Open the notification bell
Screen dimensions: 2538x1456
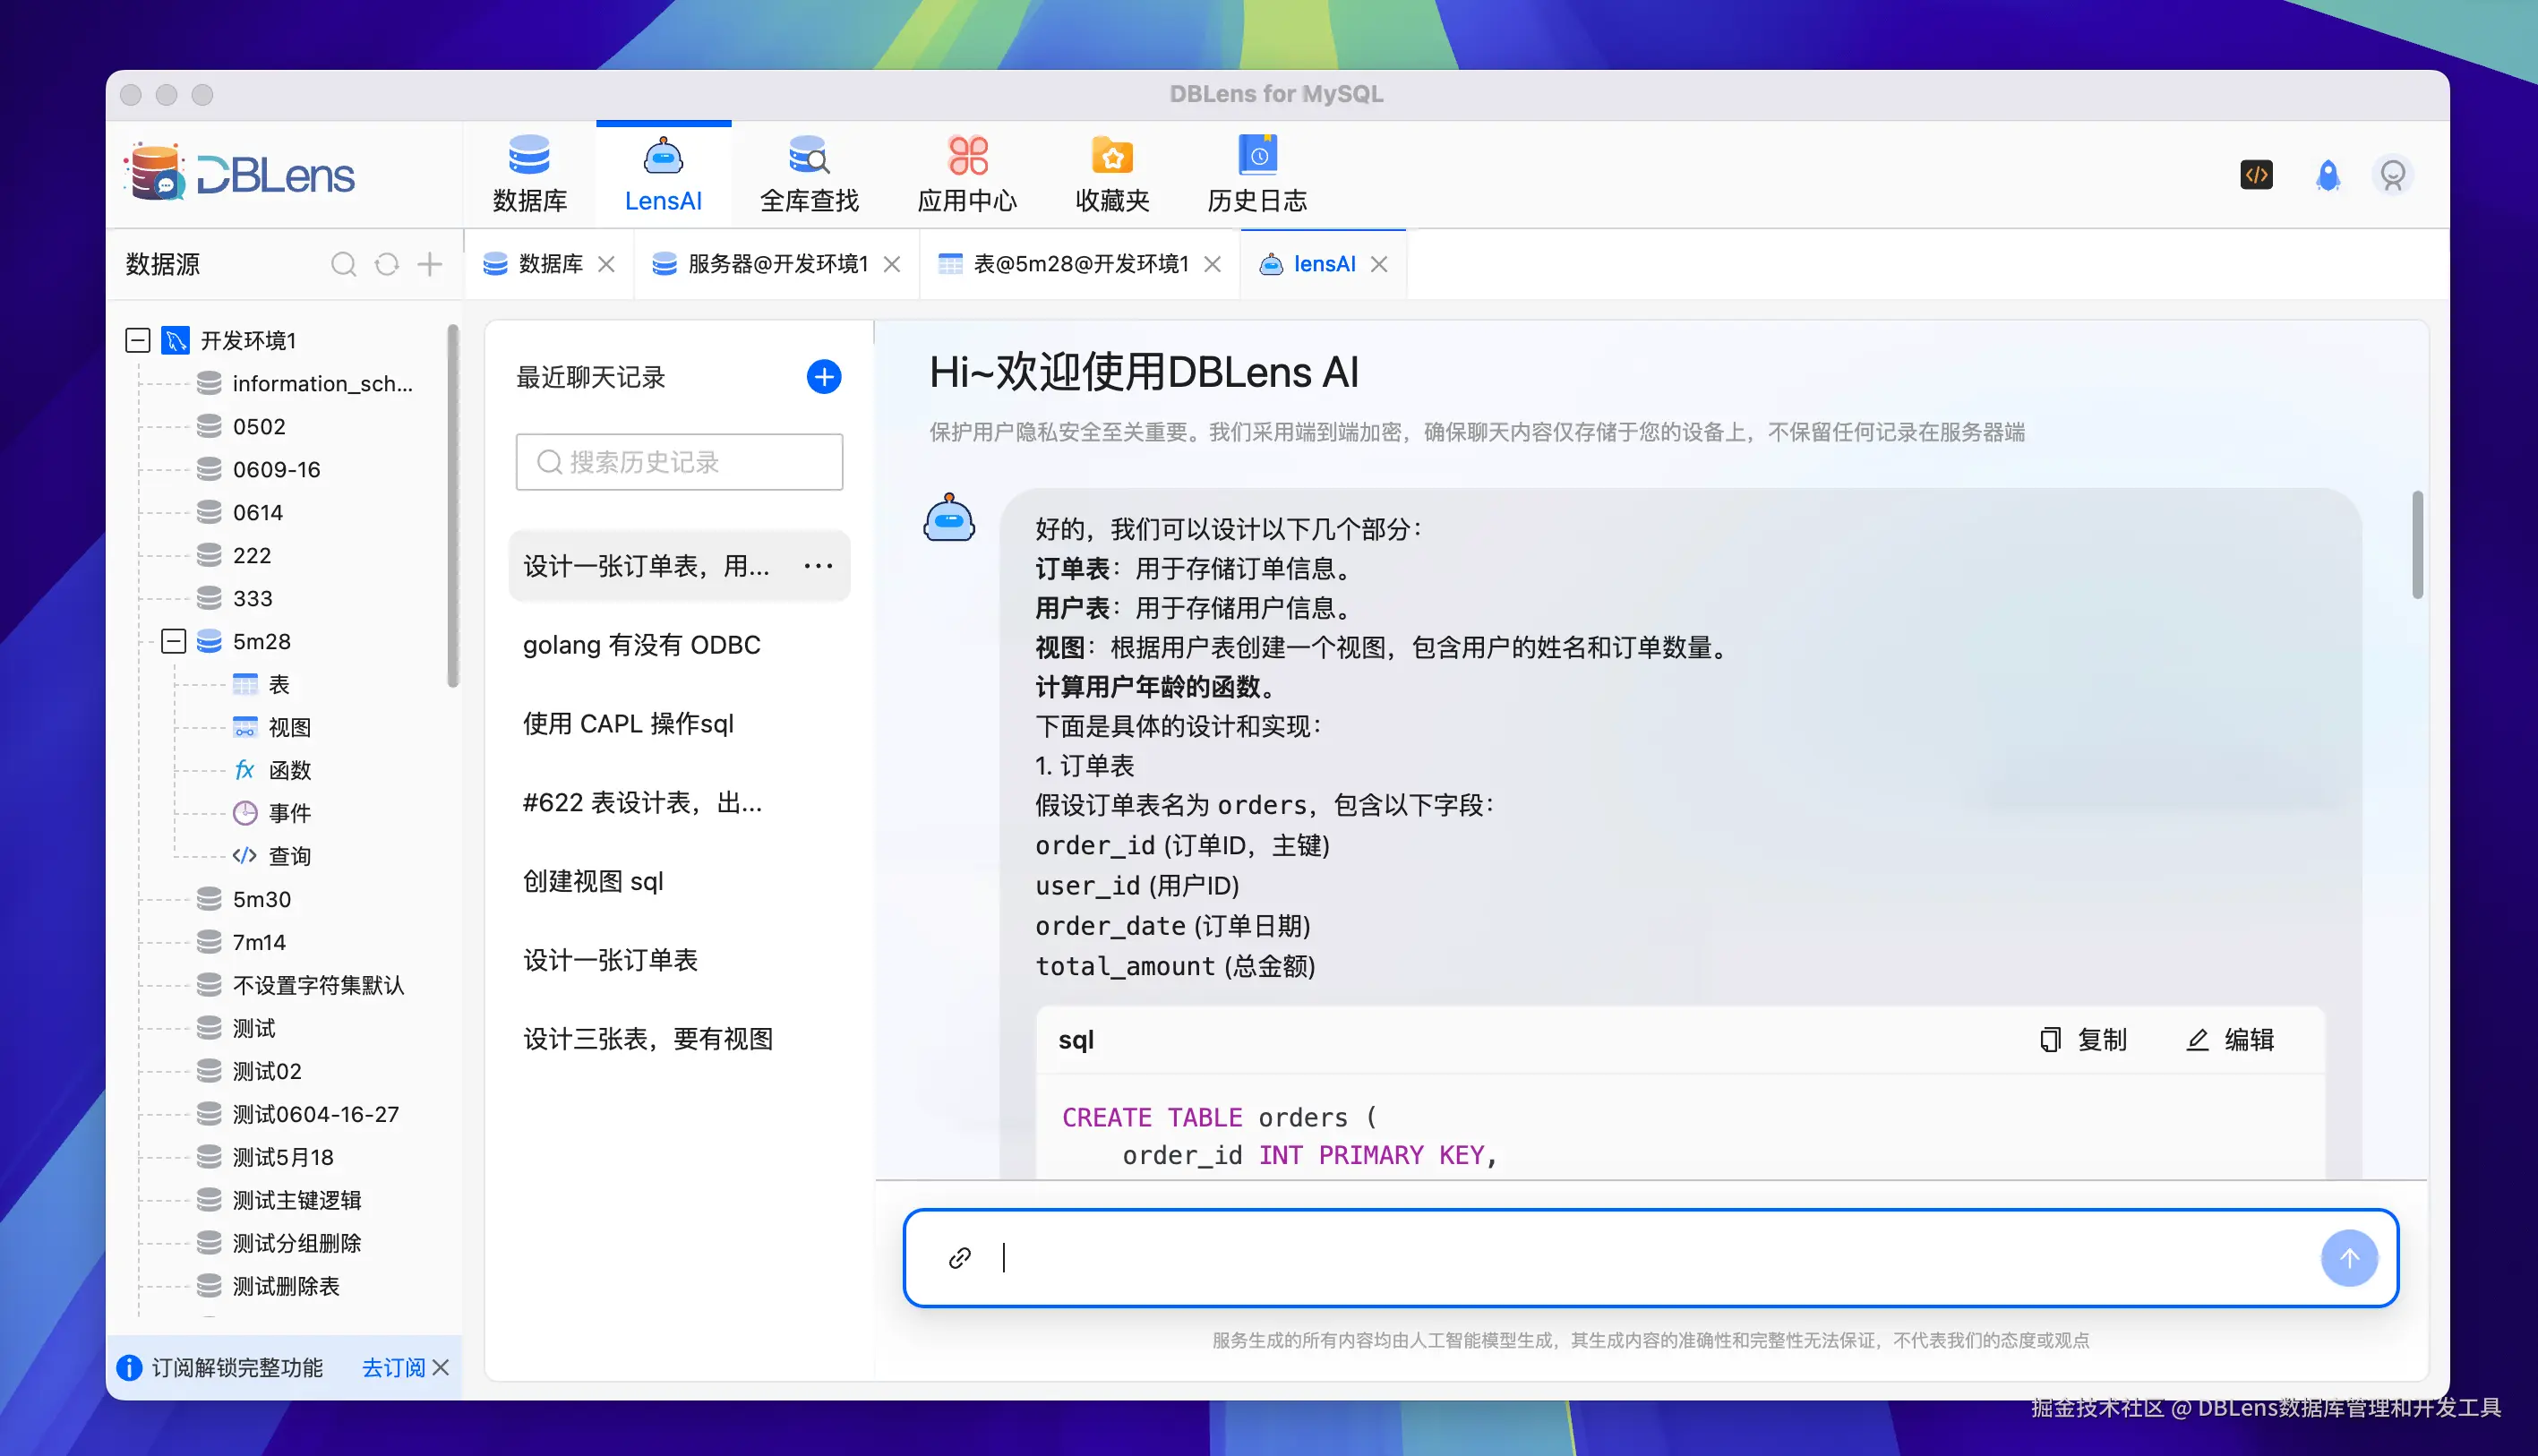click(x=2327, y=175)
